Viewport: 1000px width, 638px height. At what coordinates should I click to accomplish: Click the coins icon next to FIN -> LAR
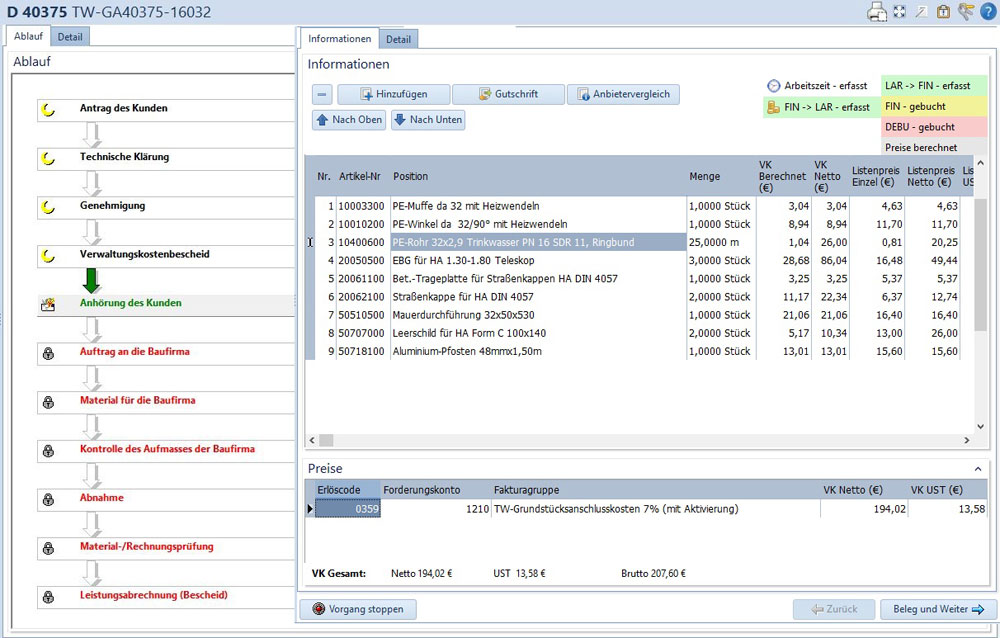click(x=773, y=107)
